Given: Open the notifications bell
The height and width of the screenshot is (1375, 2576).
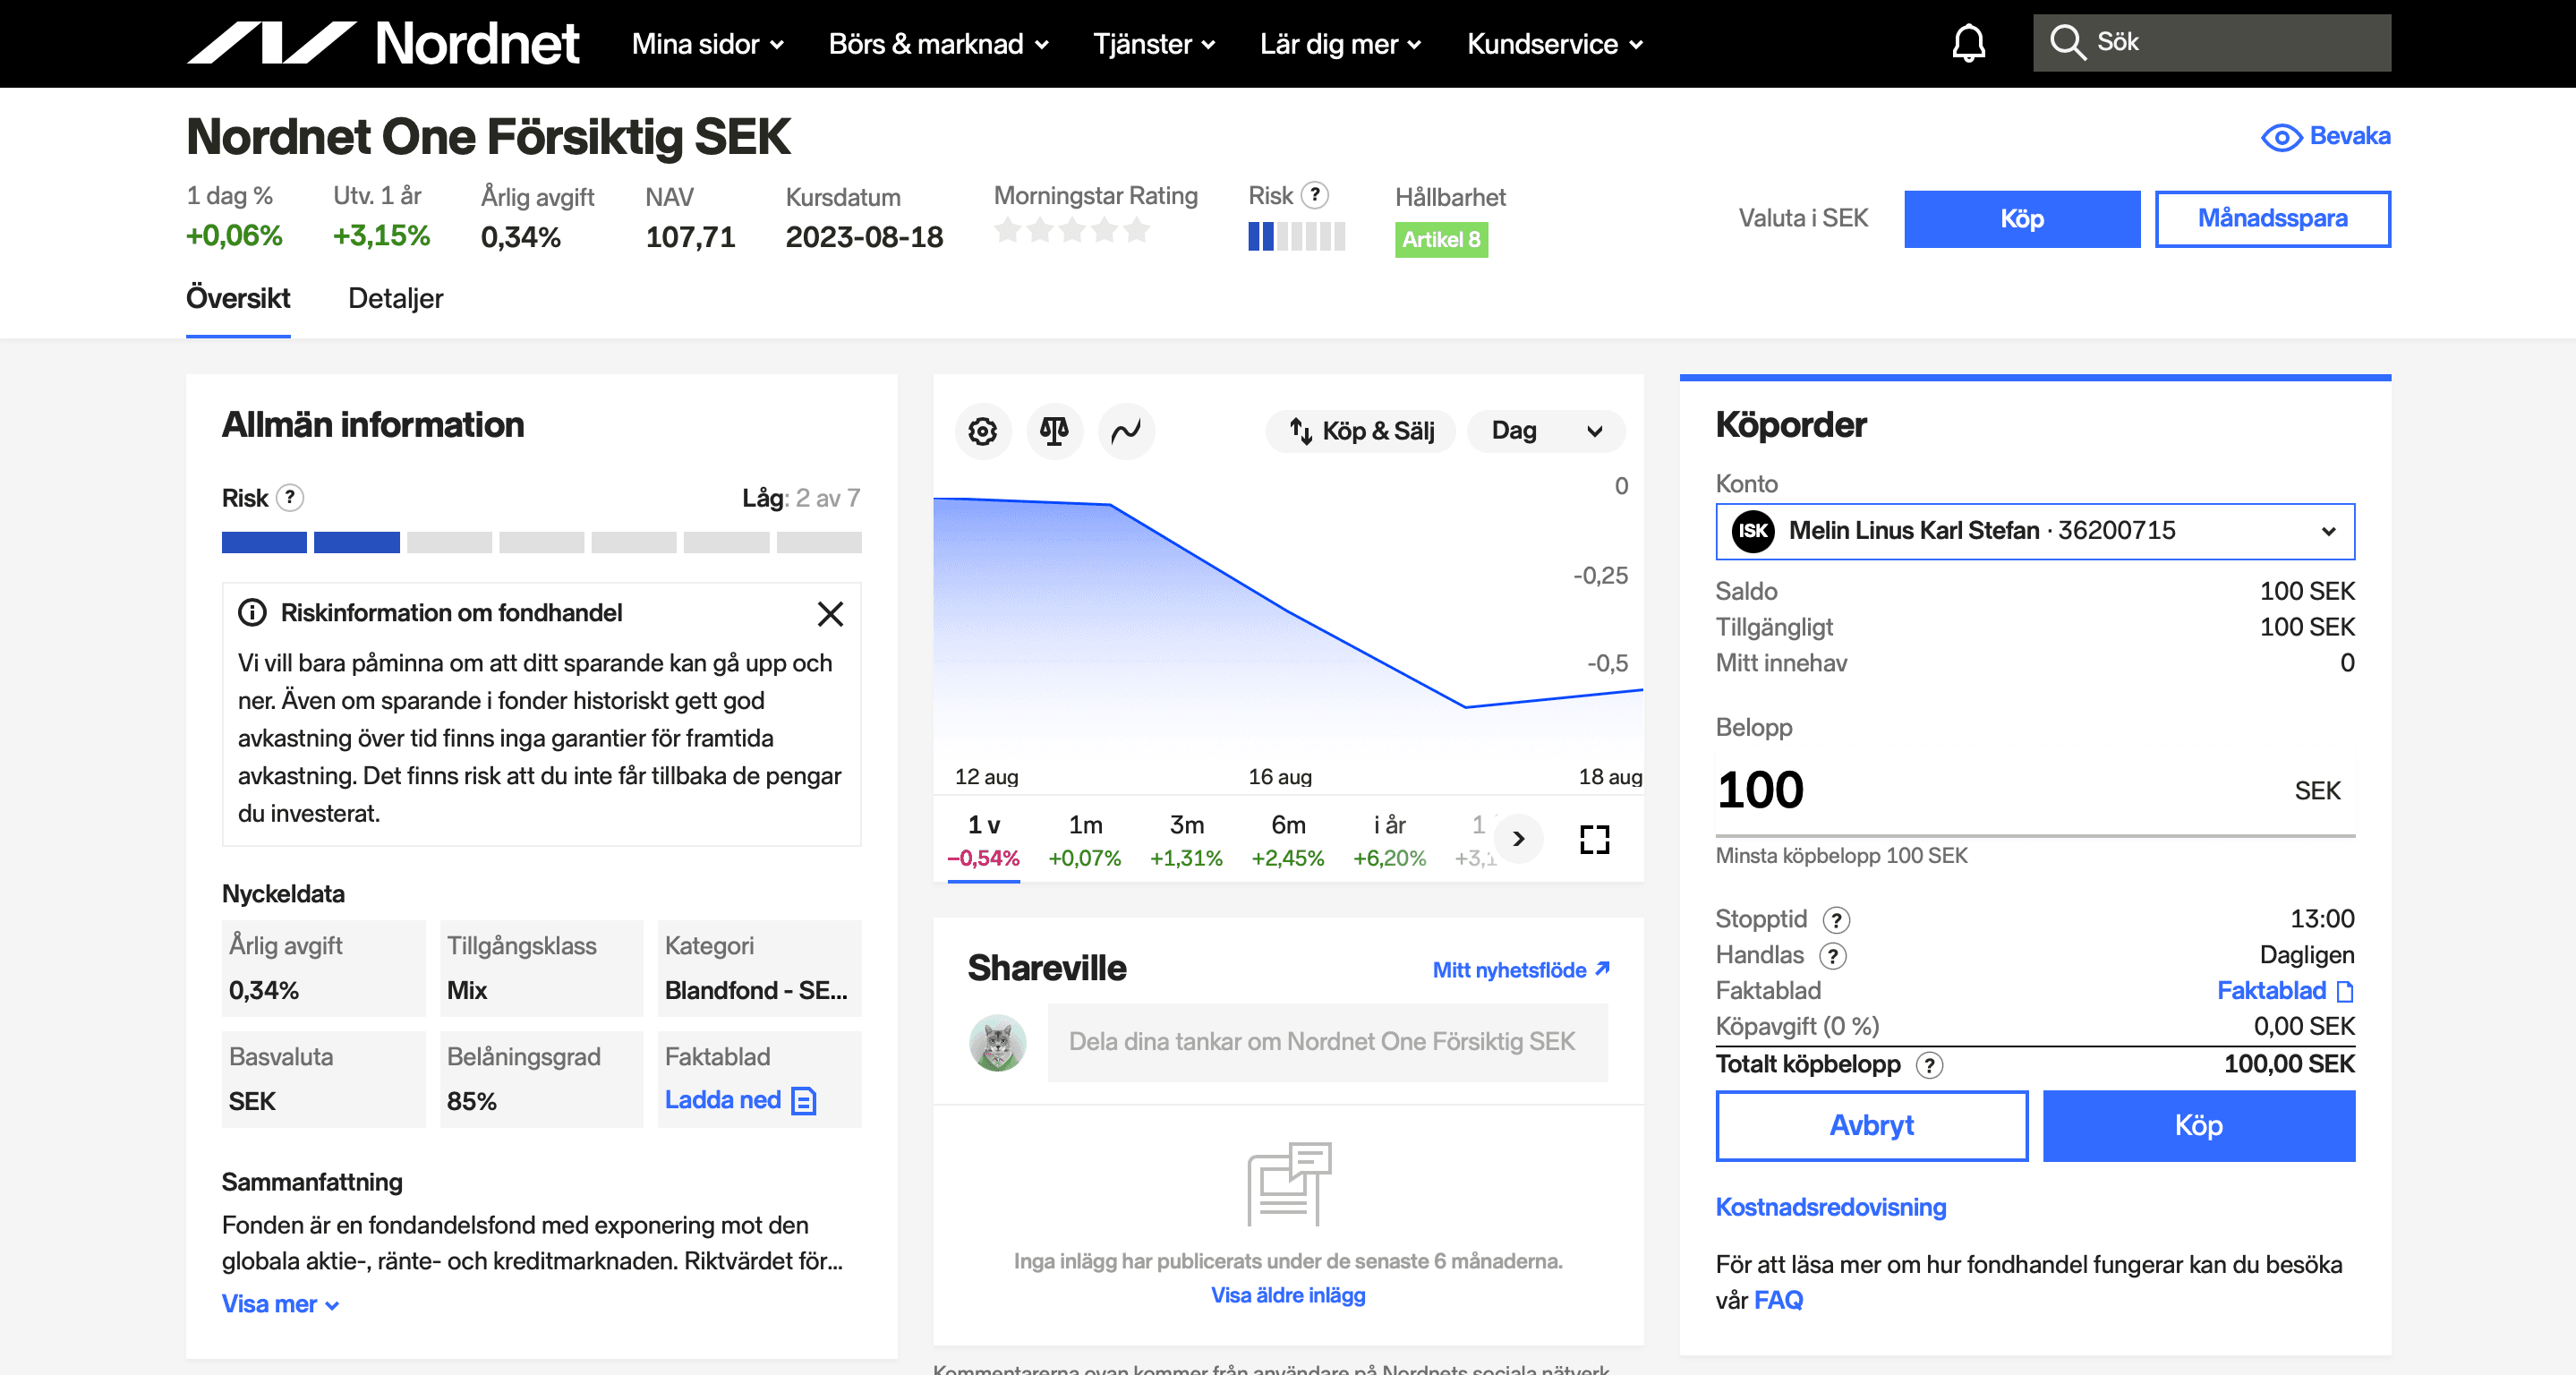Looking at the screenshot, I should 1968,43.
